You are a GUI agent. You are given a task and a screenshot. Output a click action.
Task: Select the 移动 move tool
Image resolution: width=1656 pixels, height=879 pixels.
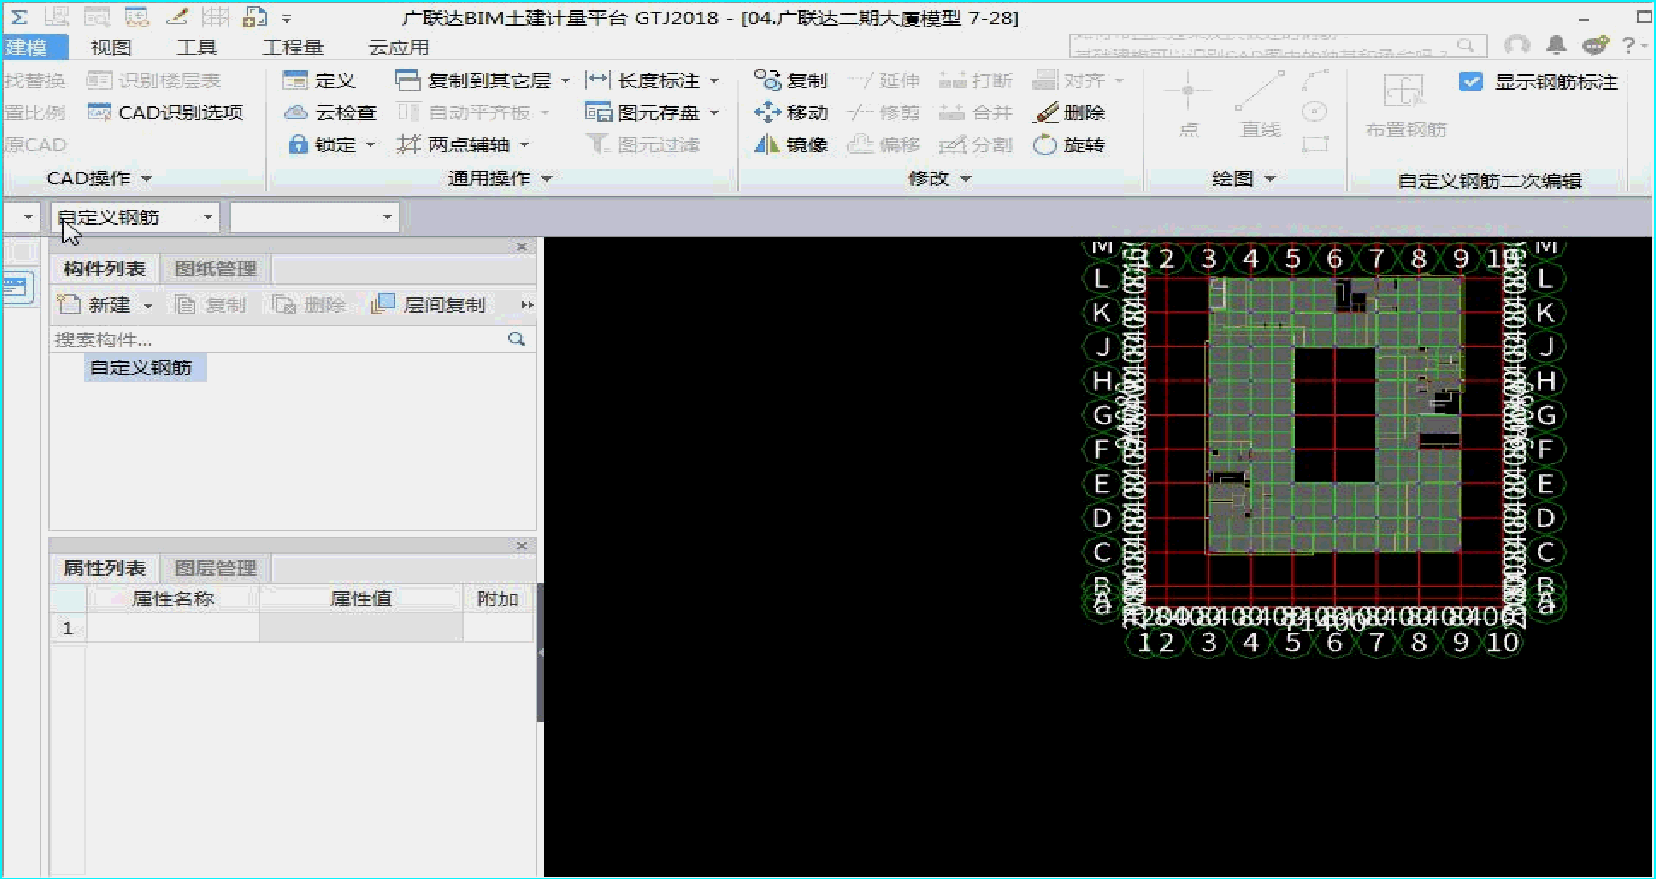coord(791,113)
